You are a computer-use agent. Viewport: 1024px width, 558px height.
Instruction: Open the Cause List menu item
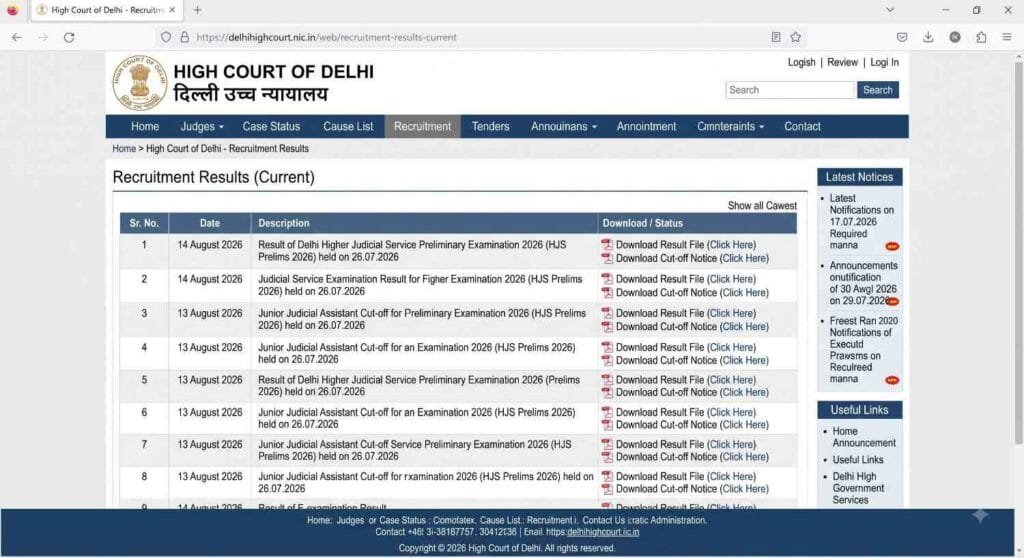348,127
